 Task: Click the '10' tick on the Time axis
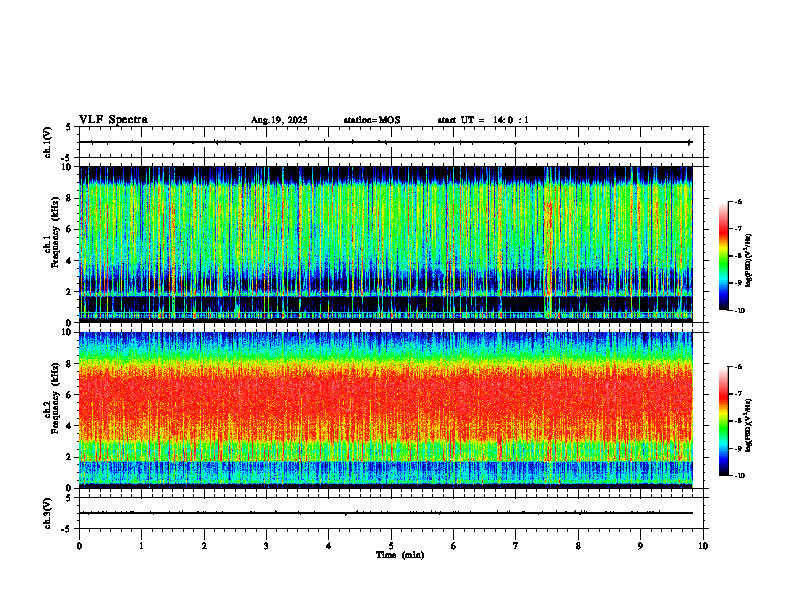pyautogui.click(x=703, y=546)
